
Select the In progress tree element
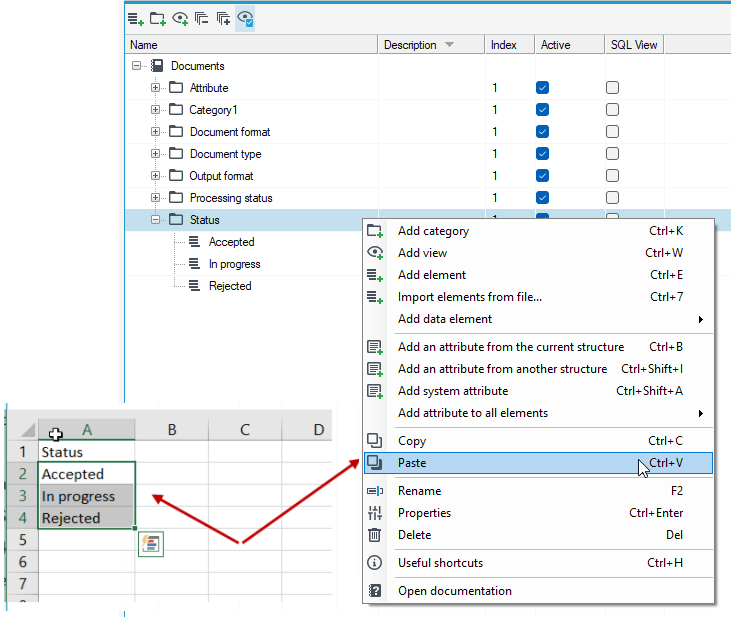point(234,264)
